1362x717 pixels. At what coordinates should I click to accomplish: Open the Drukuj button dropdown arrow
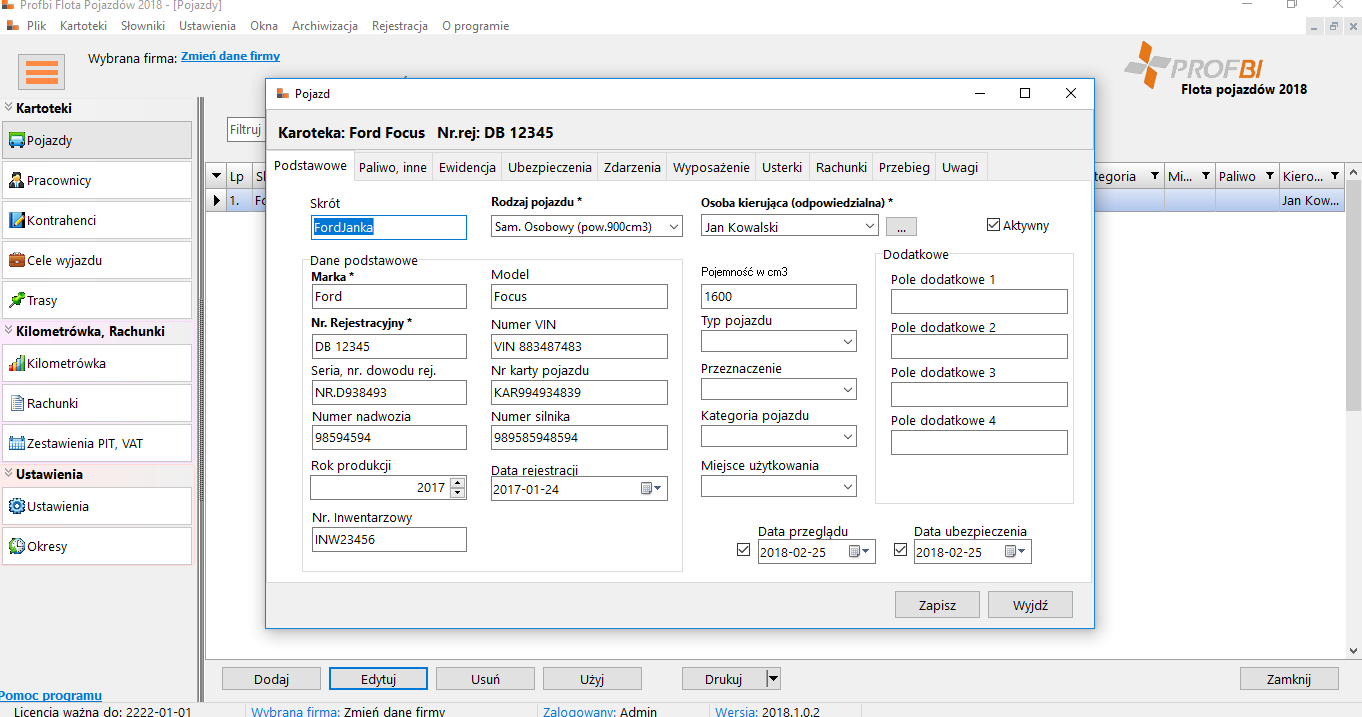click(772, 679)
